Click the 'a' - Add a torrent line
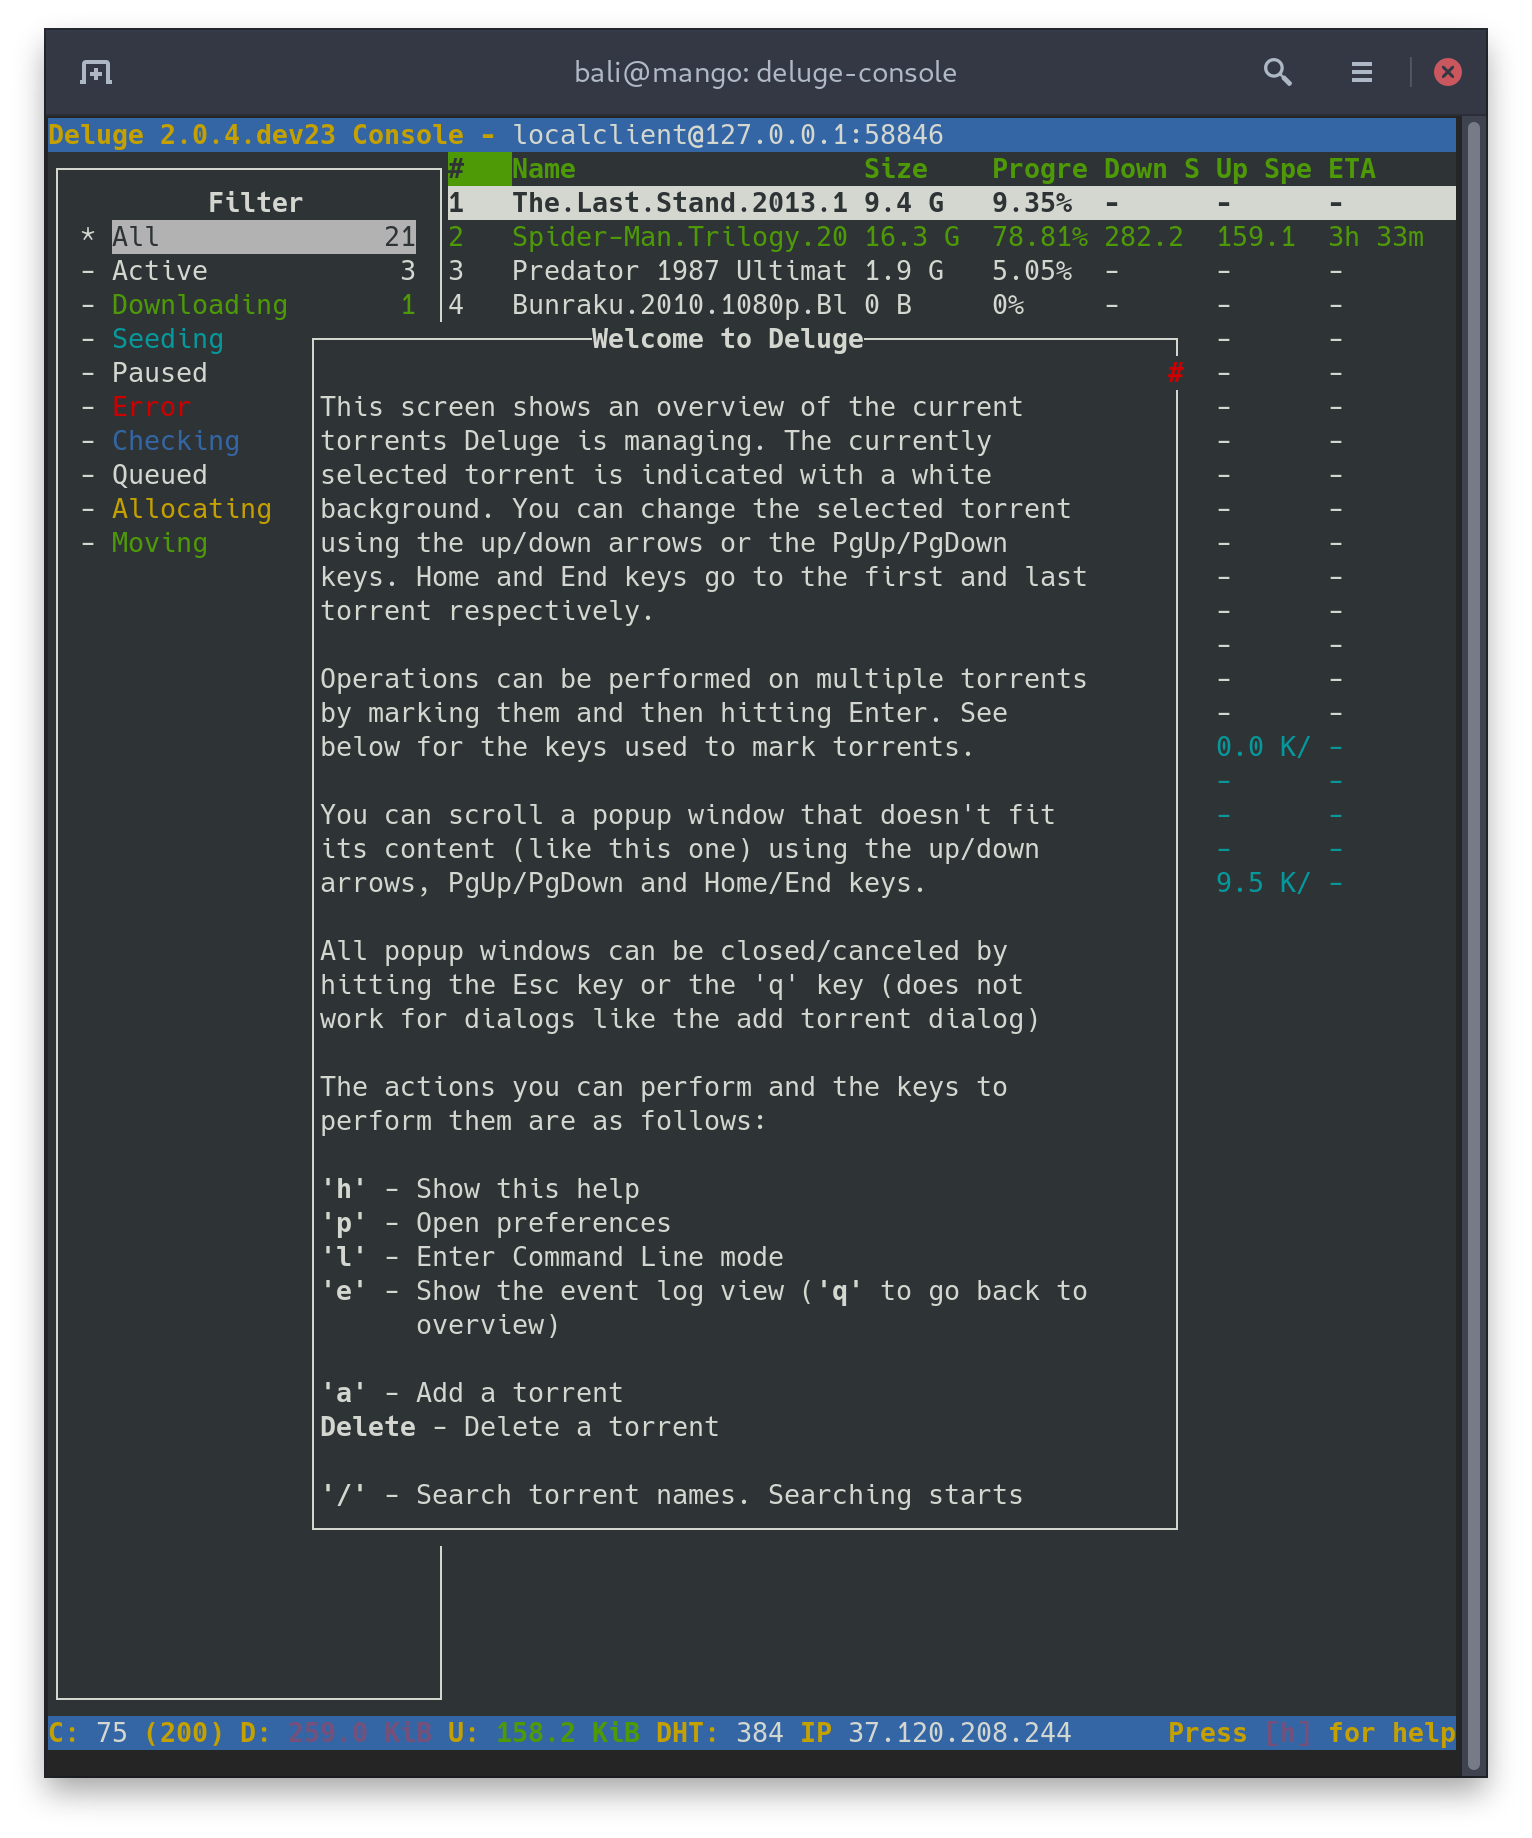1532x1838 pixels. coord(471,1393)
